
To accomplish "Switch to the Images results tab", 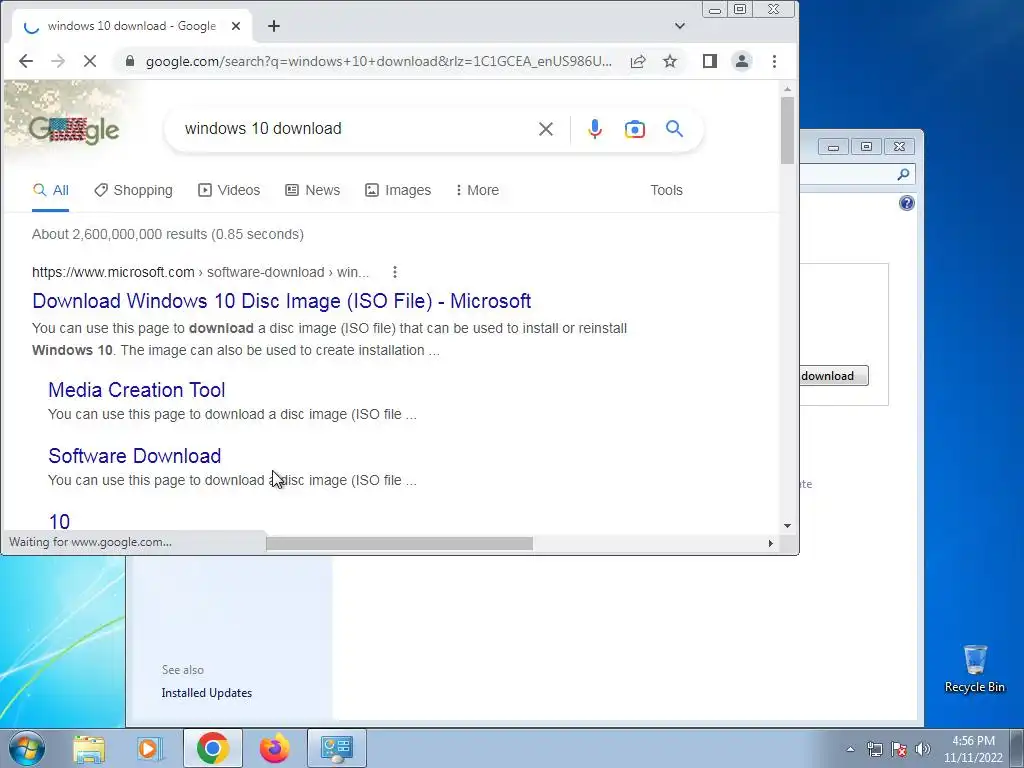I will click(398, 190).
